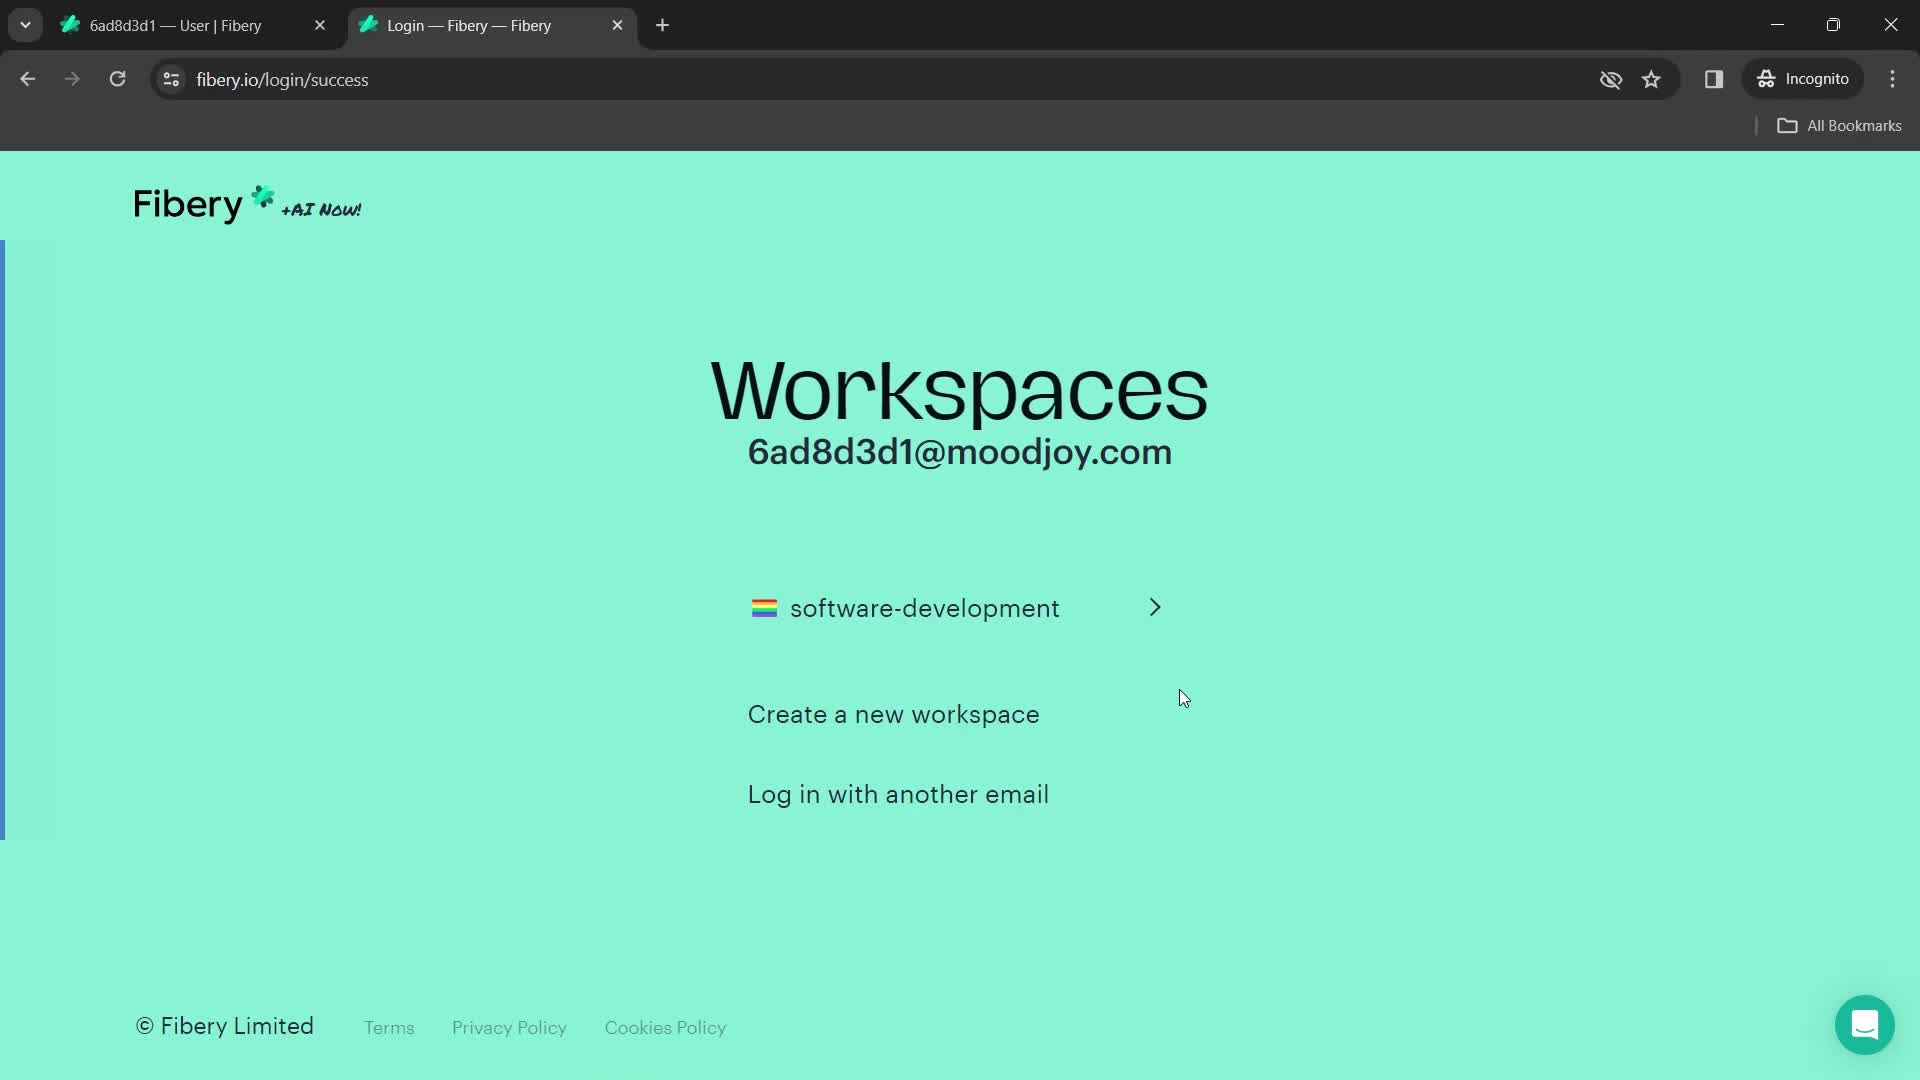
Task: Close the browser window
Action: [x=1890, y=25]
